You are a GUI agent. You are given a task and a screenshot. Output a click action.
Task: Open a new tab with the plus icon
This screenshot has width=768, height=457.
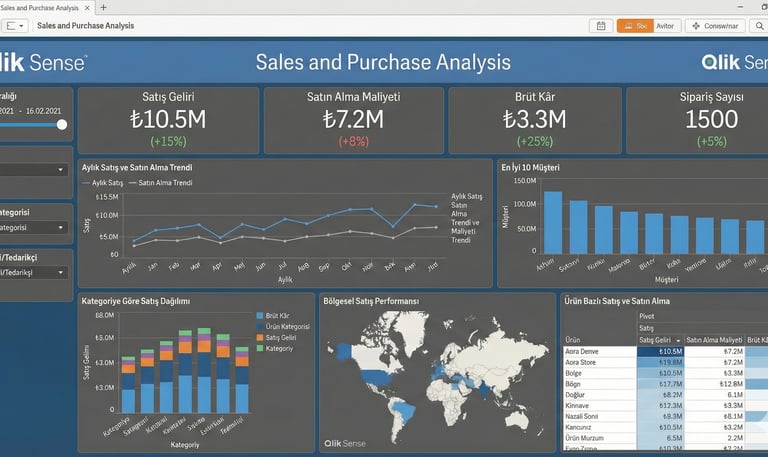pyautogui.click(x=103, y=7)
